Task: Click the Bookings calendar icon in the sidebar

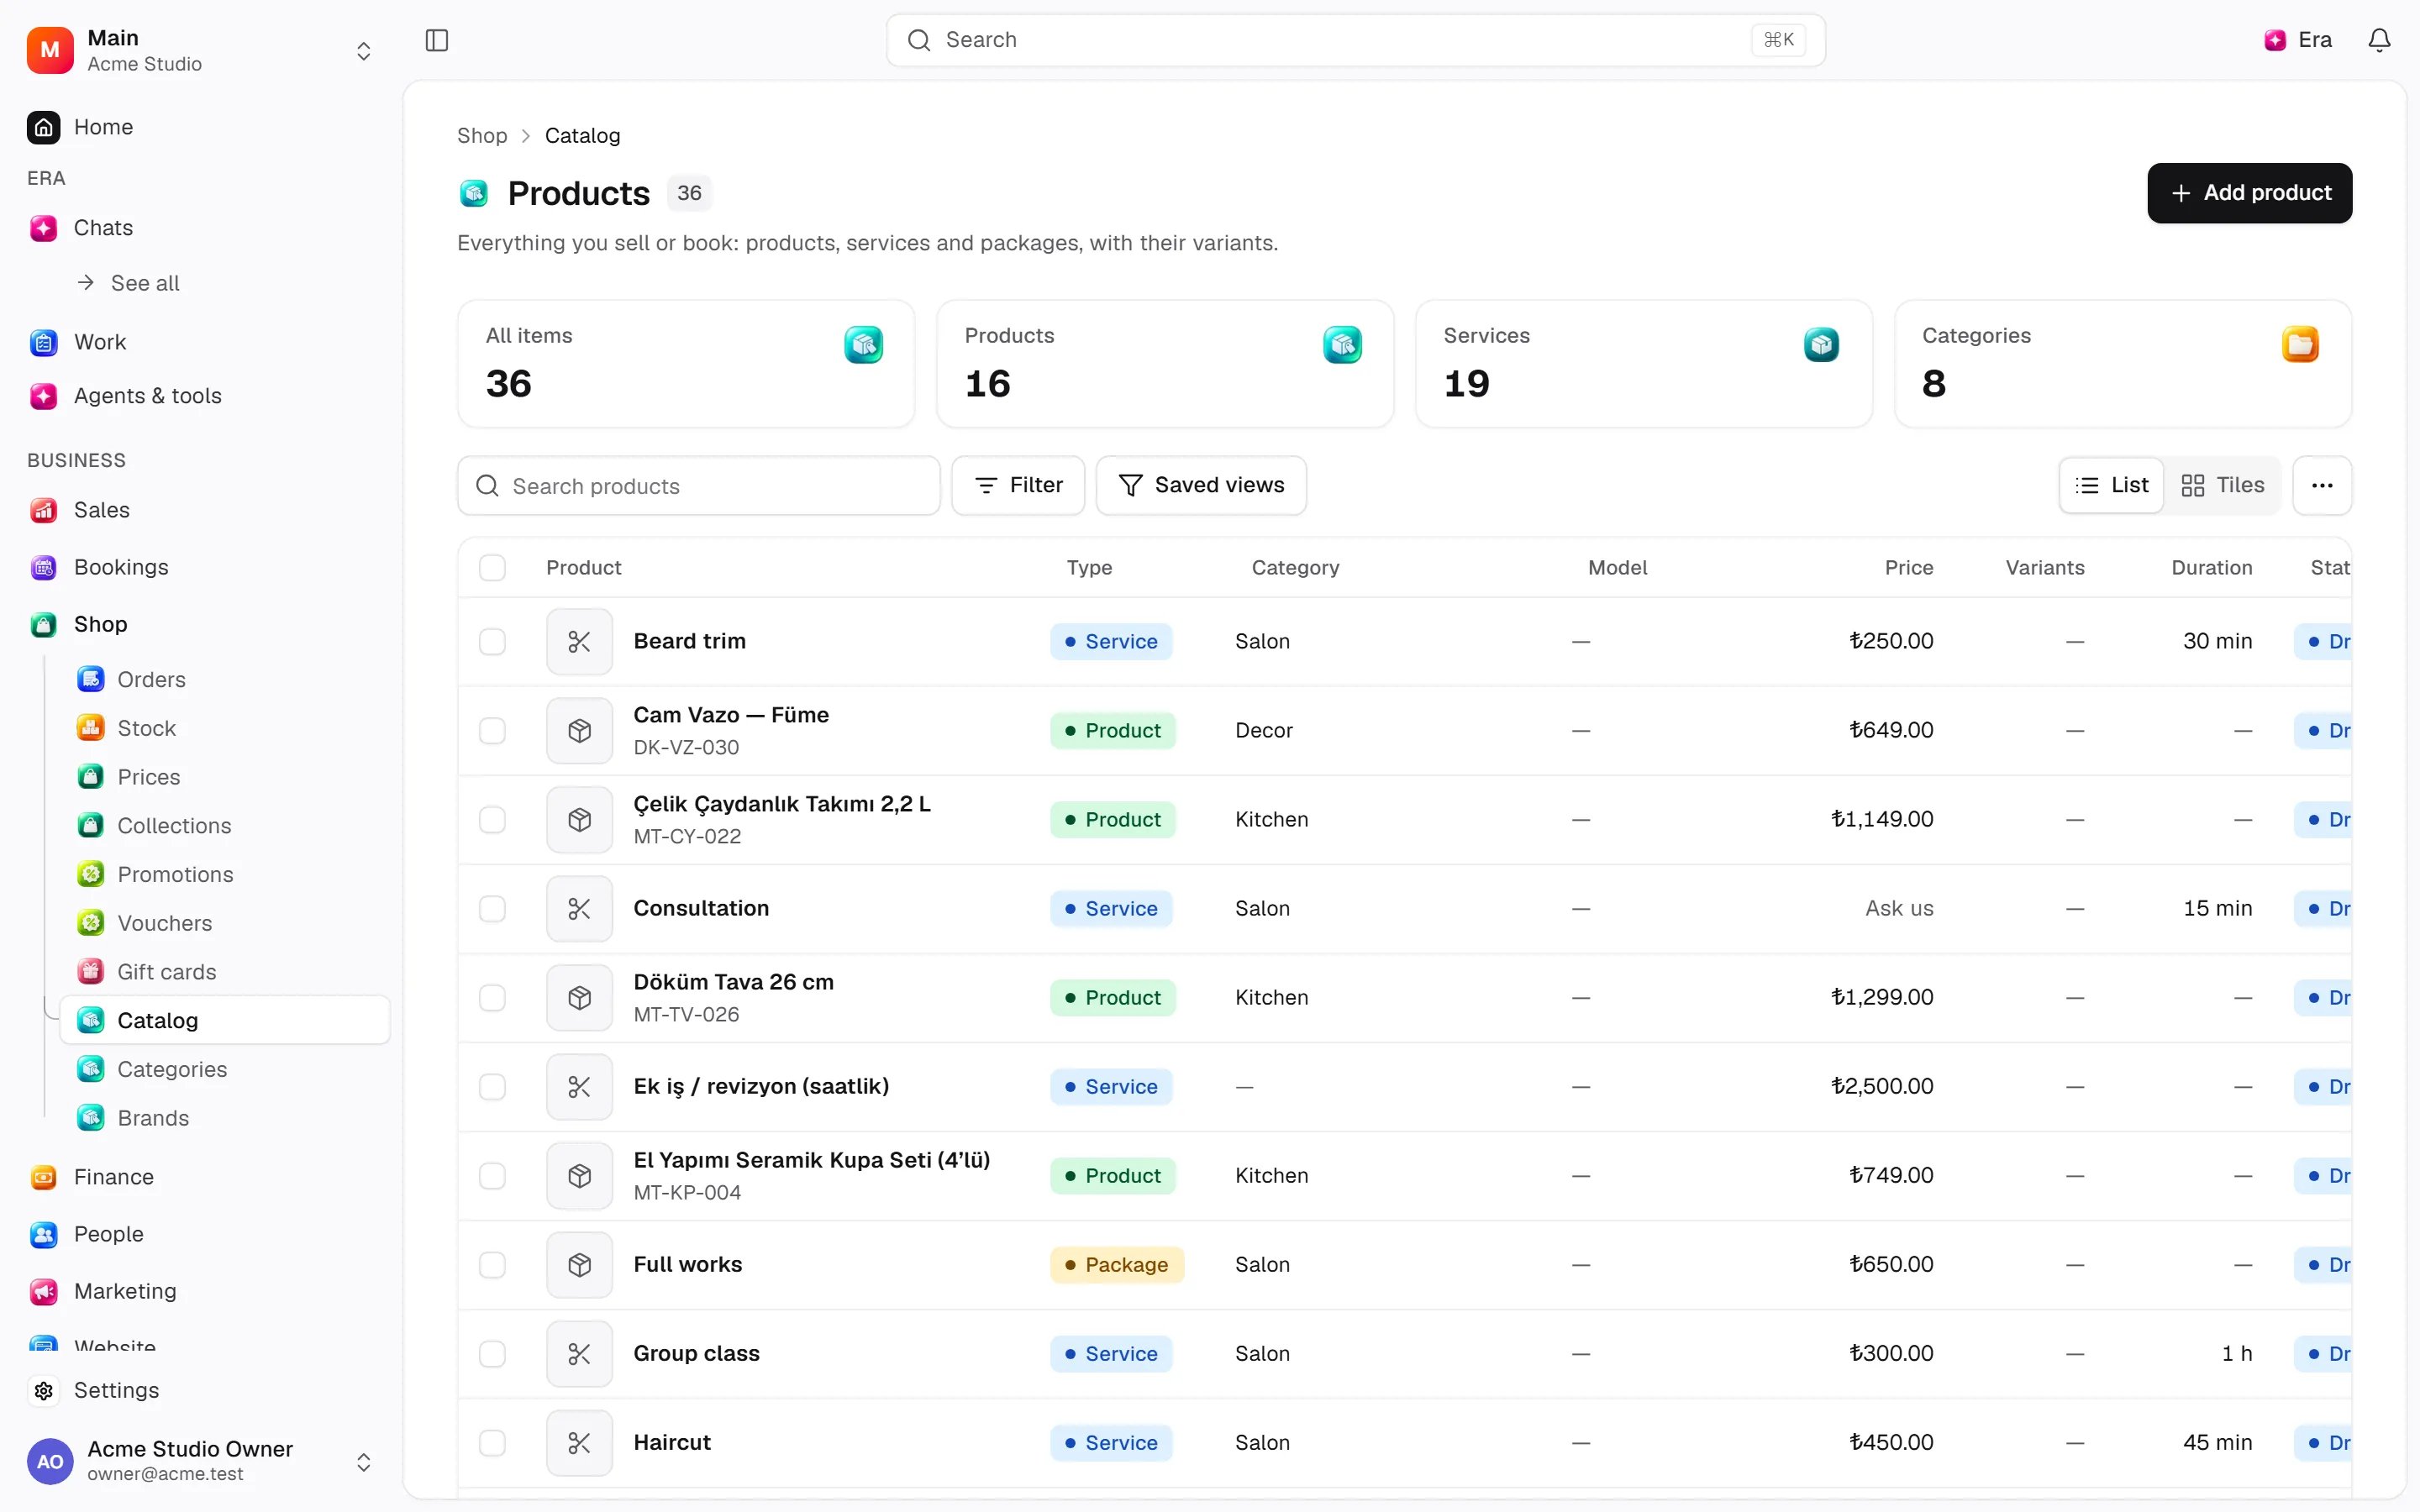Action: (x=43, y=567)
